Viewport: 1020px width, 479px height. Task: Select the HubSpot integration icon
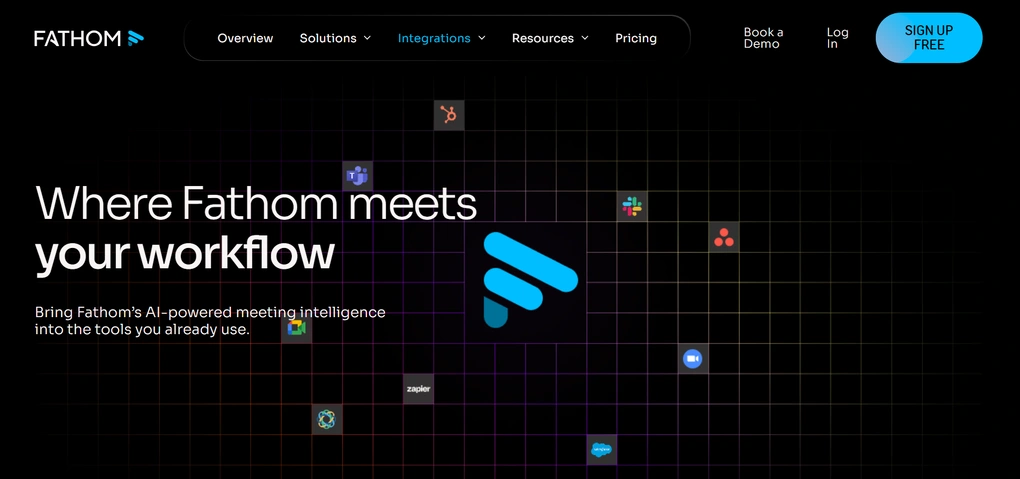coord(449,115)
